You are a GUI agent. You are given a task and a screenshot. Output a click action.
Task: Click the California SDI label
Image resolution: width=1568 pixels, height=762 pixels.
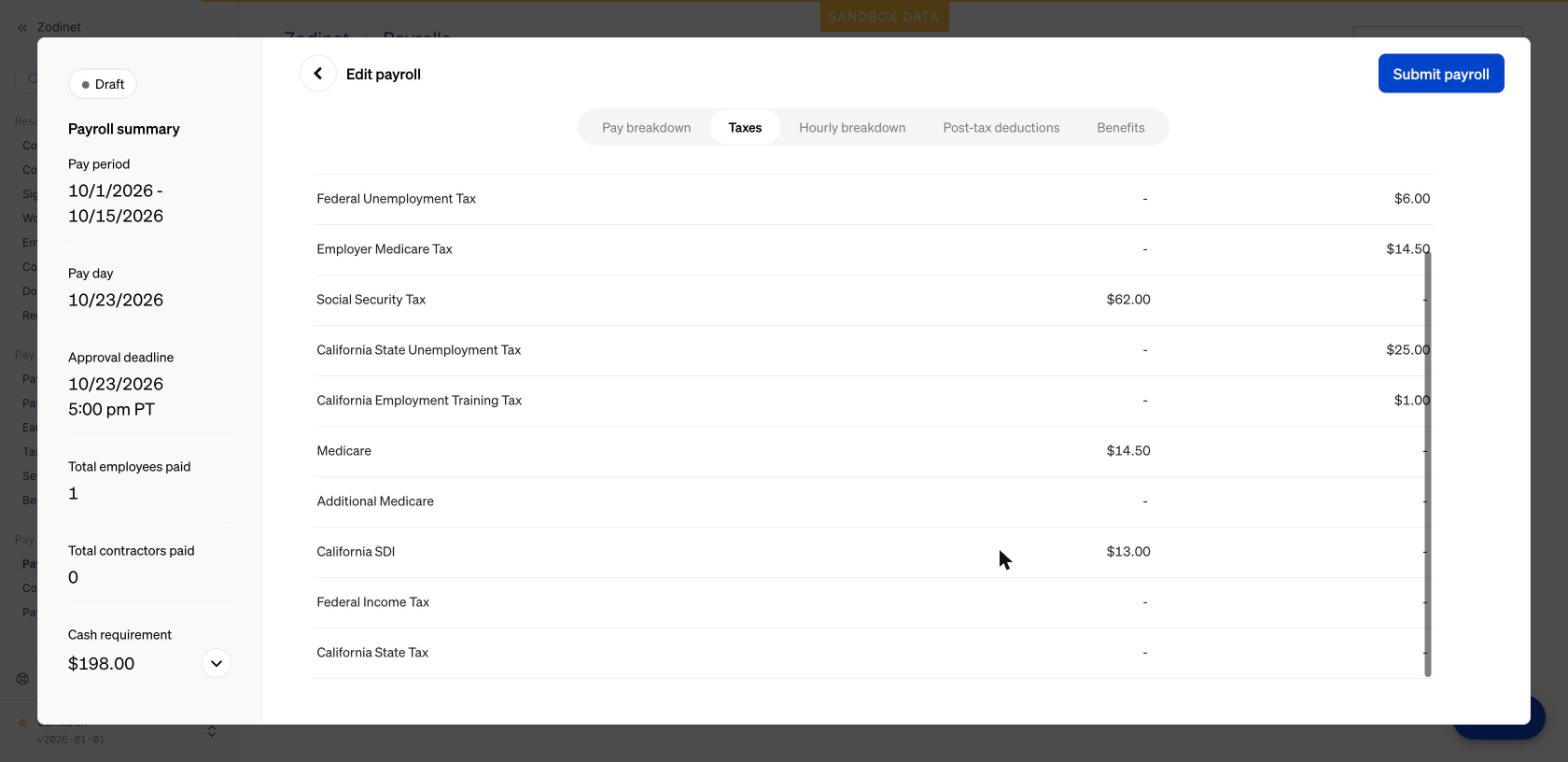(x=355, y=552)
